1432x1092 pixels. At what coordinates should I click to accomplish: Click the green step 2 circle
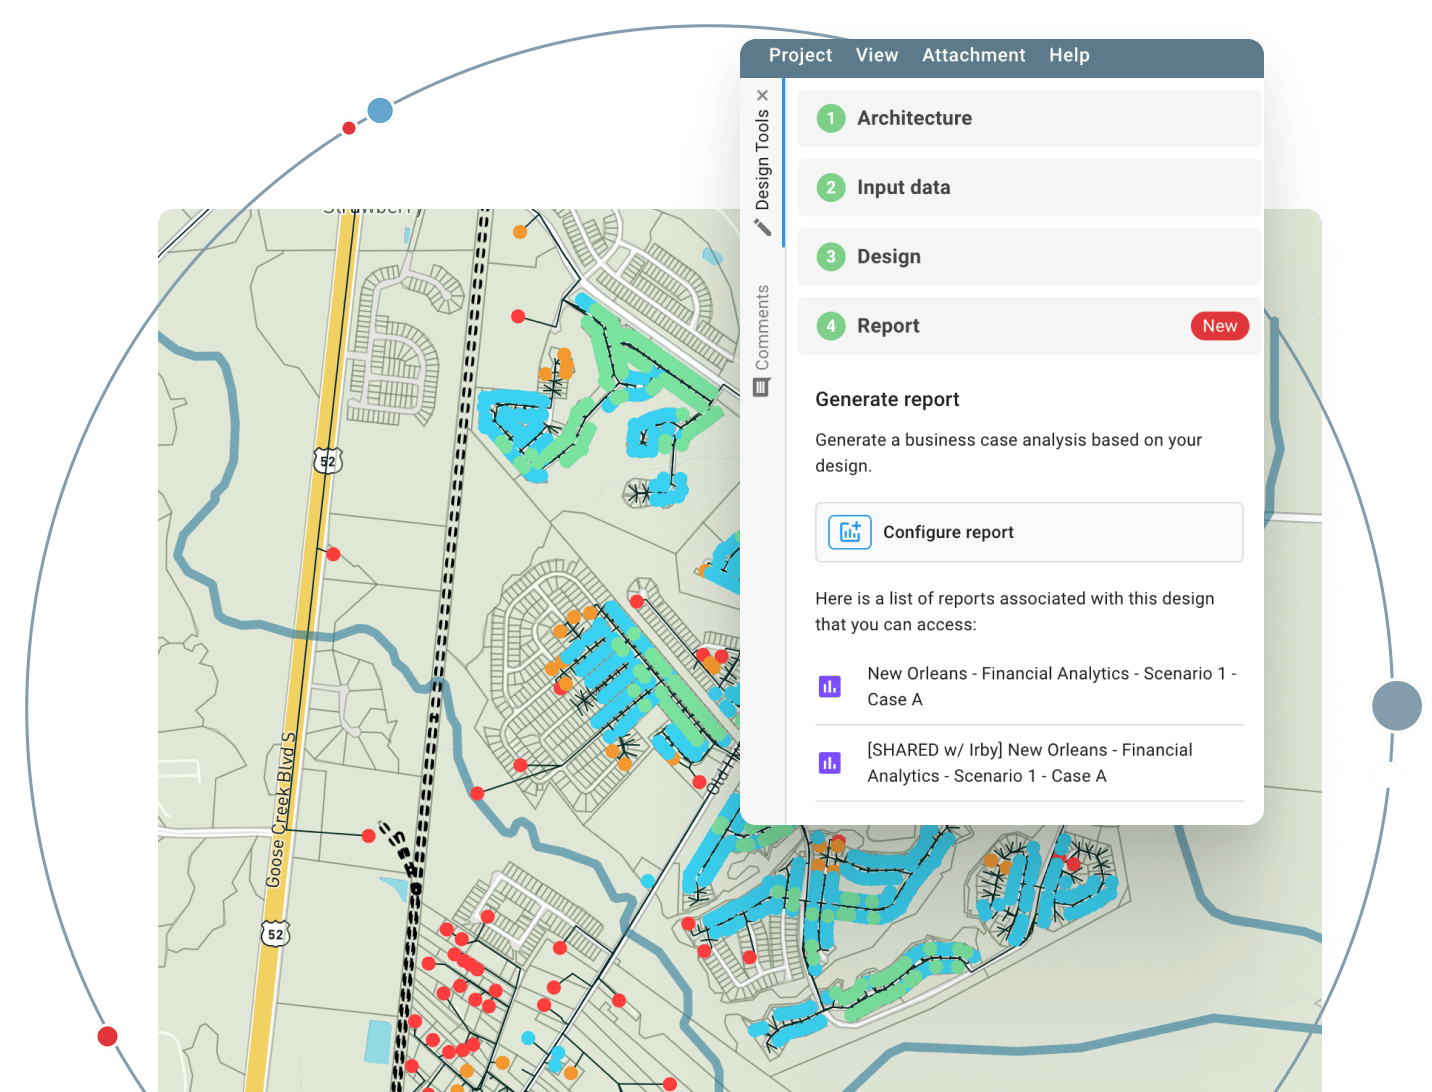pyautogui.click(x=830, y=187)
